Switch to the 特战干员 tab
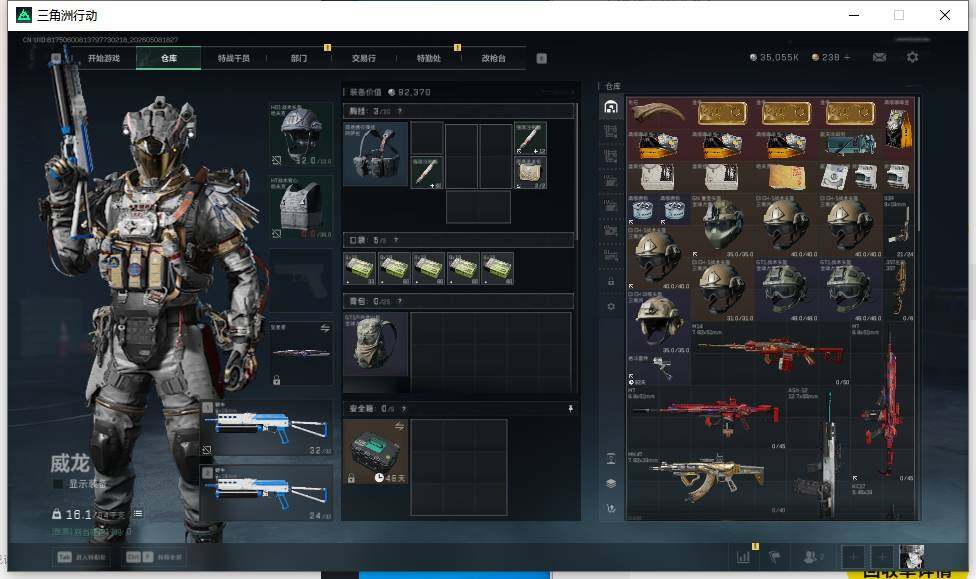 233,59
